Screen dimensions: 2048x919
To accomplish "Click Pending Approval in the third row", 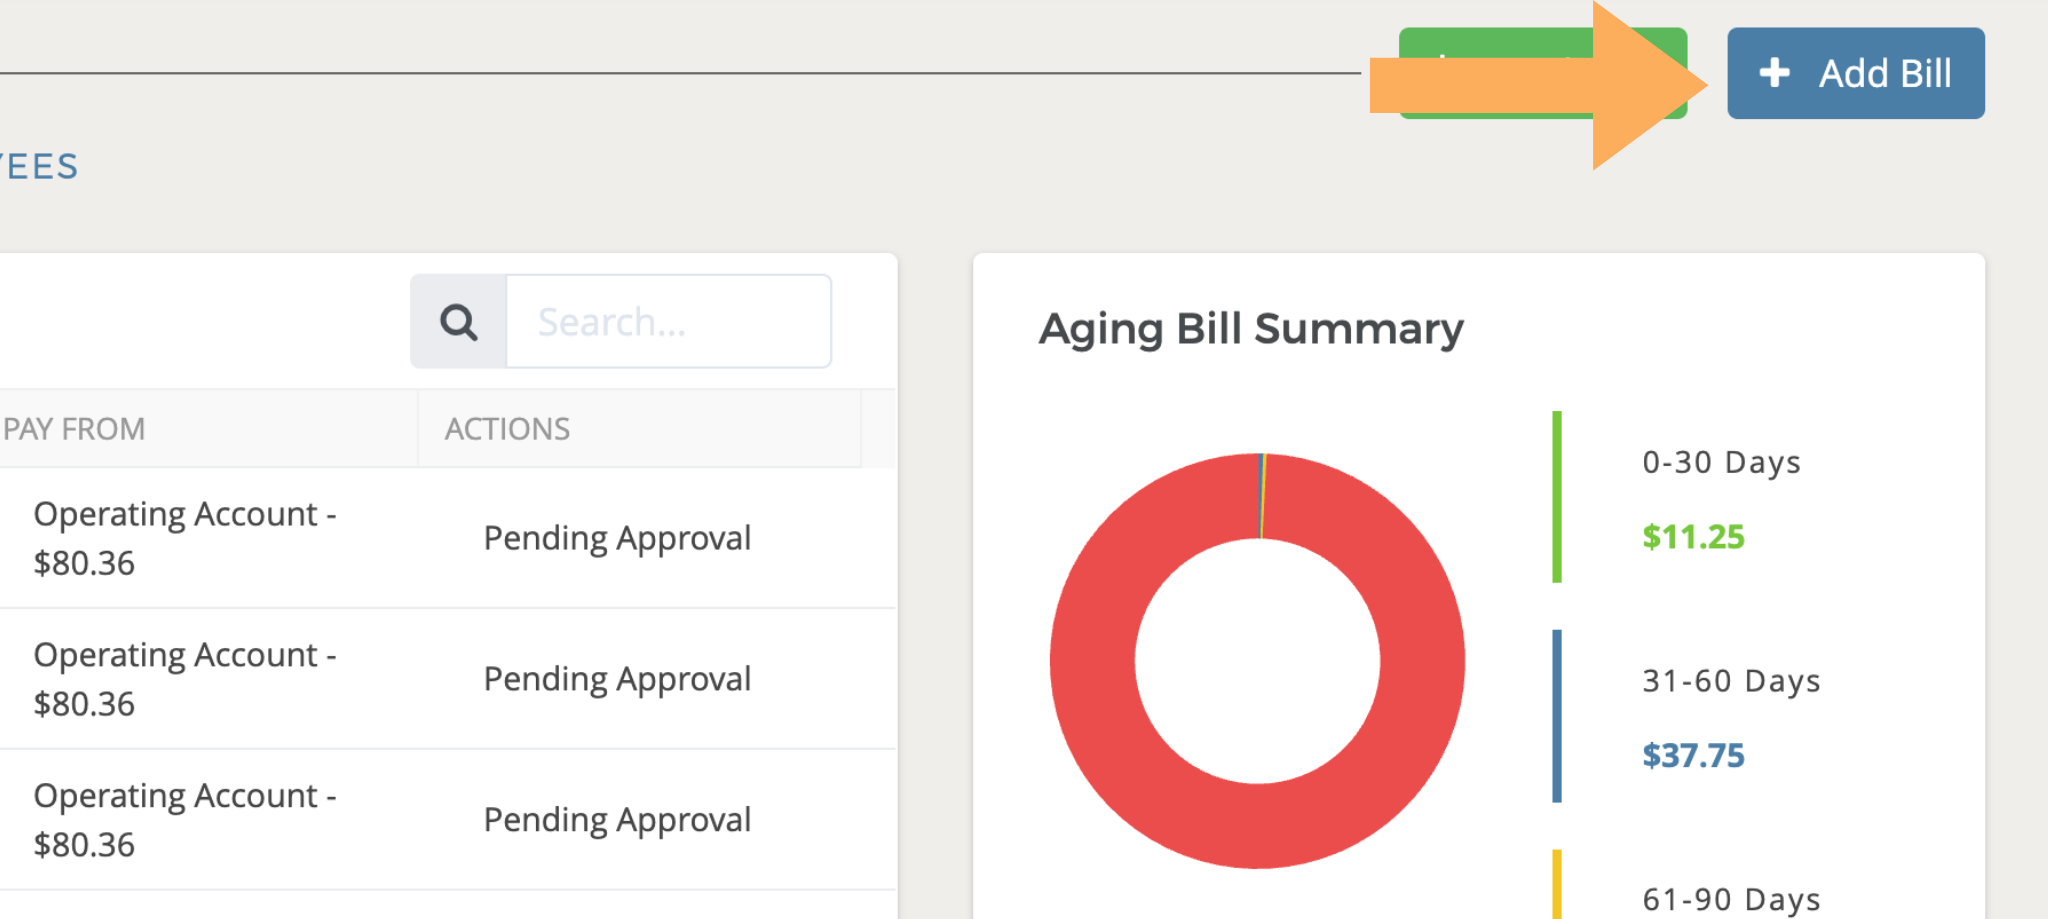I will pyautogui.click(x=617, y=820).
